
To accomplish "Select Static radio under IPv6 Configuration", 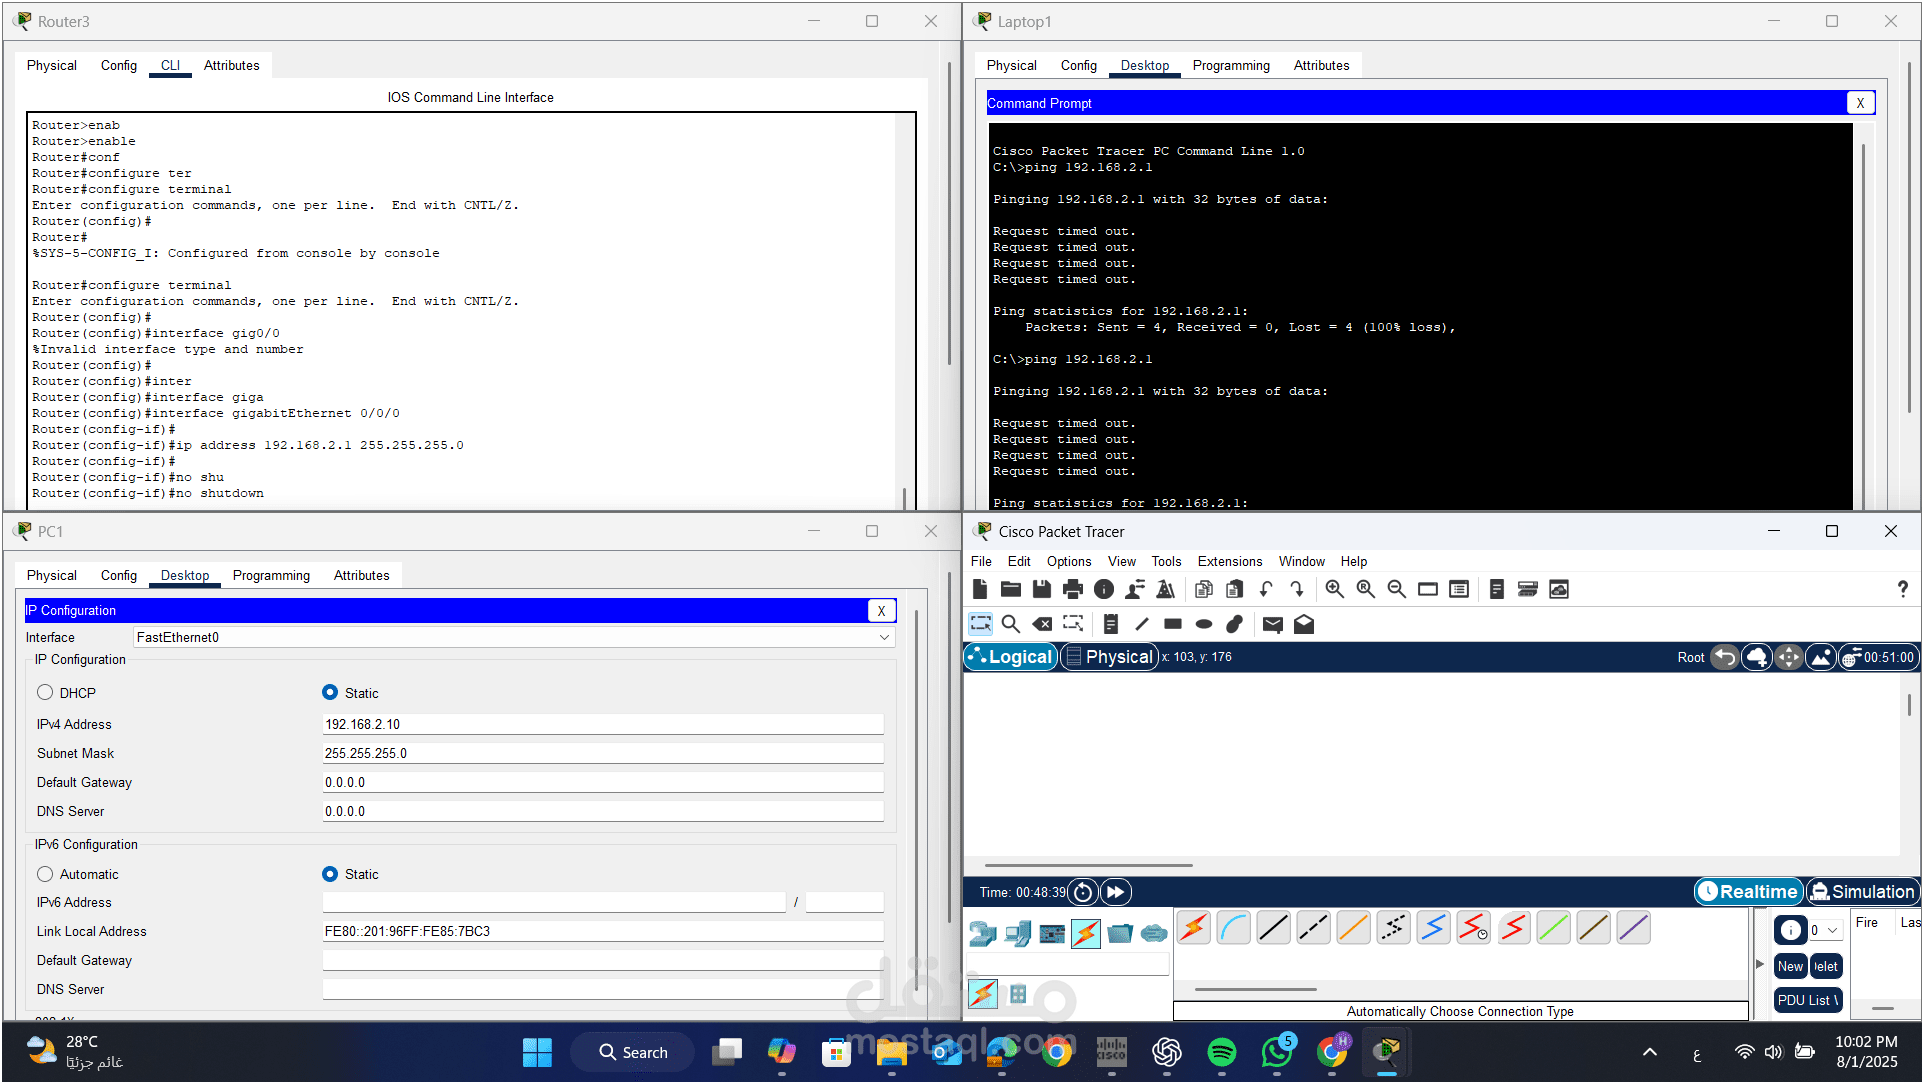I will click(x=330, y=874).
